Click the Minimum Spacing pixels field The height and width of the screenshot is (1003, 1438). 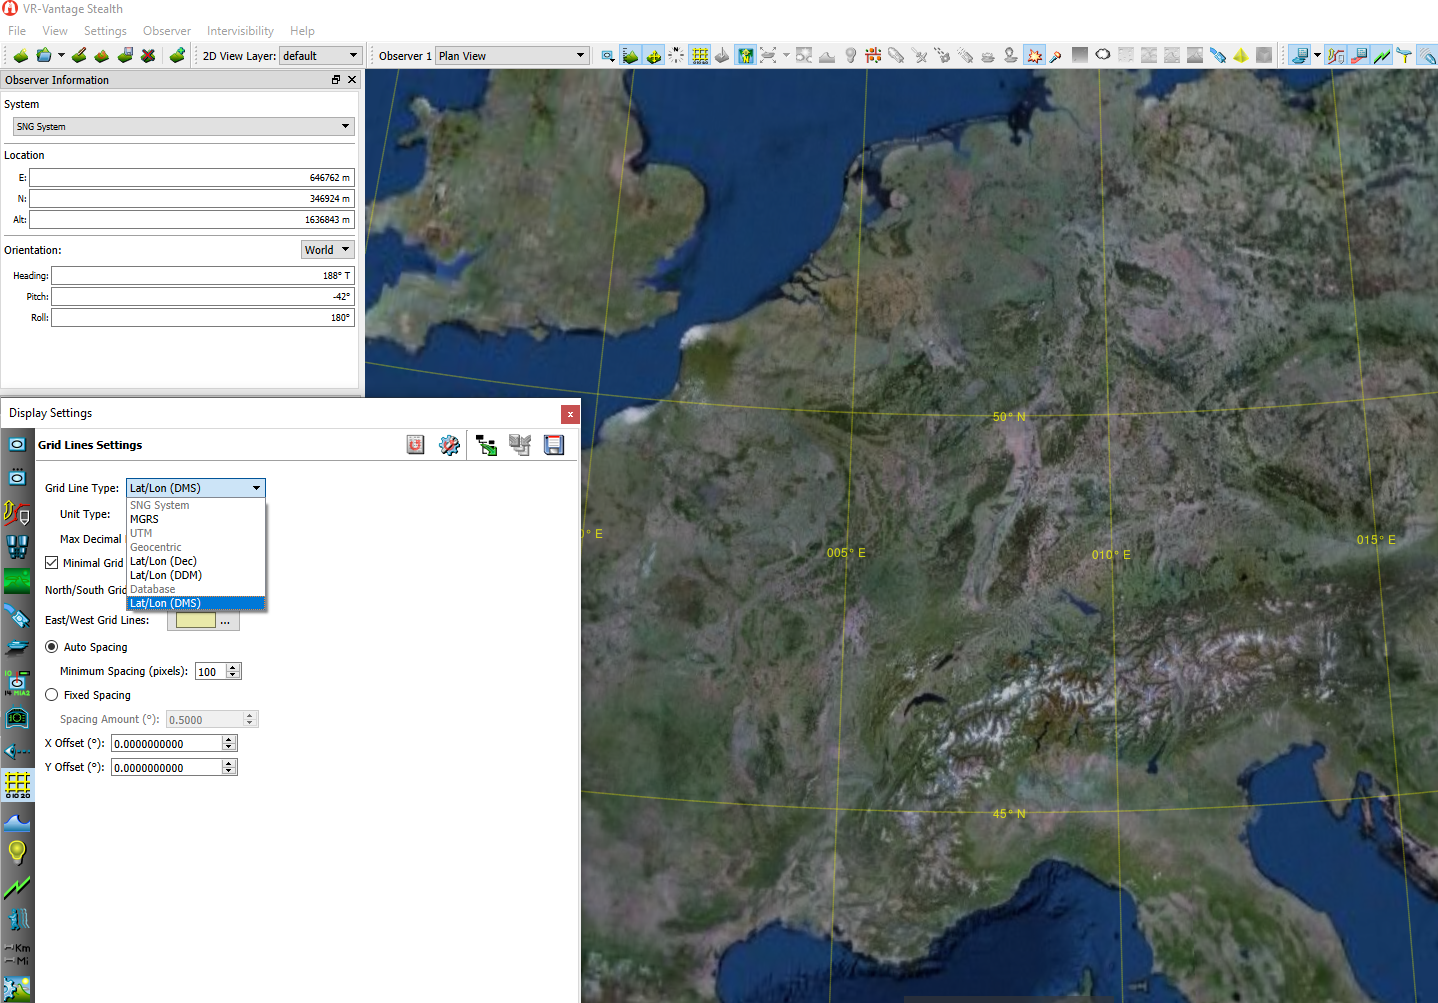coord(211,672)
